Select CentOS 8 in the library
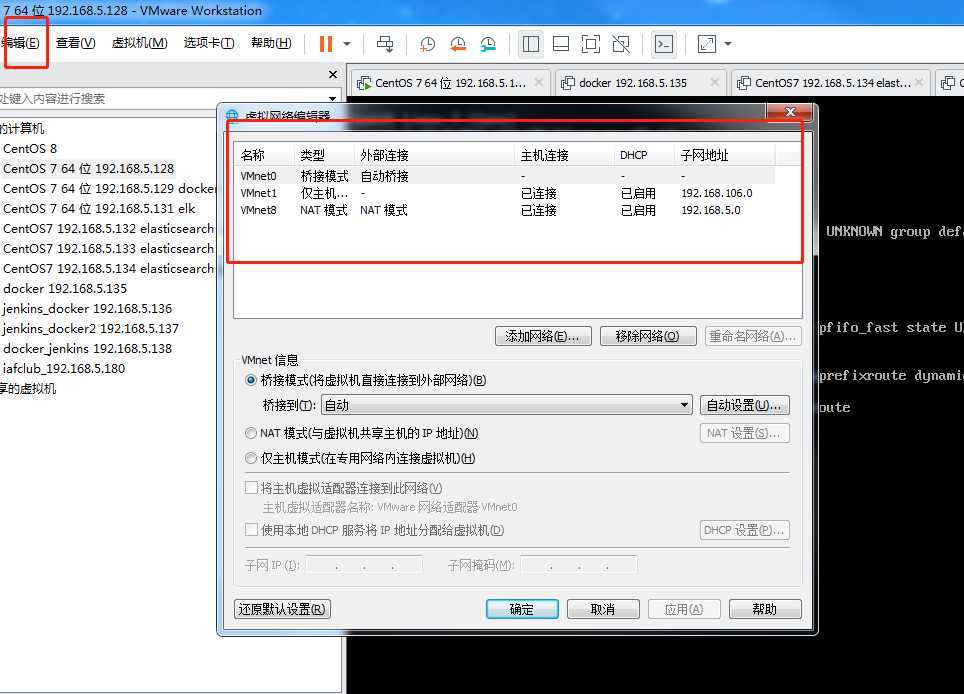 [30, 148]
